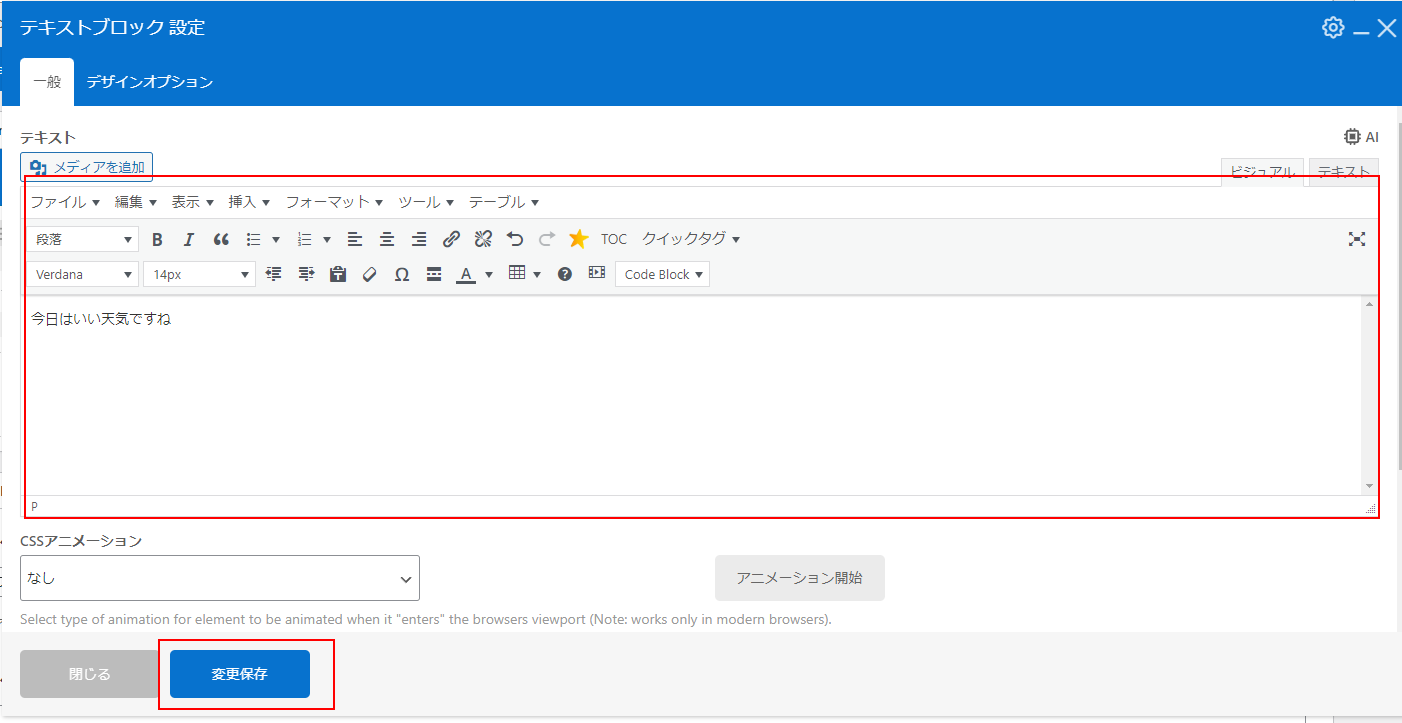
Task: Open the text color picker arrow
Action: pos(489,274)
